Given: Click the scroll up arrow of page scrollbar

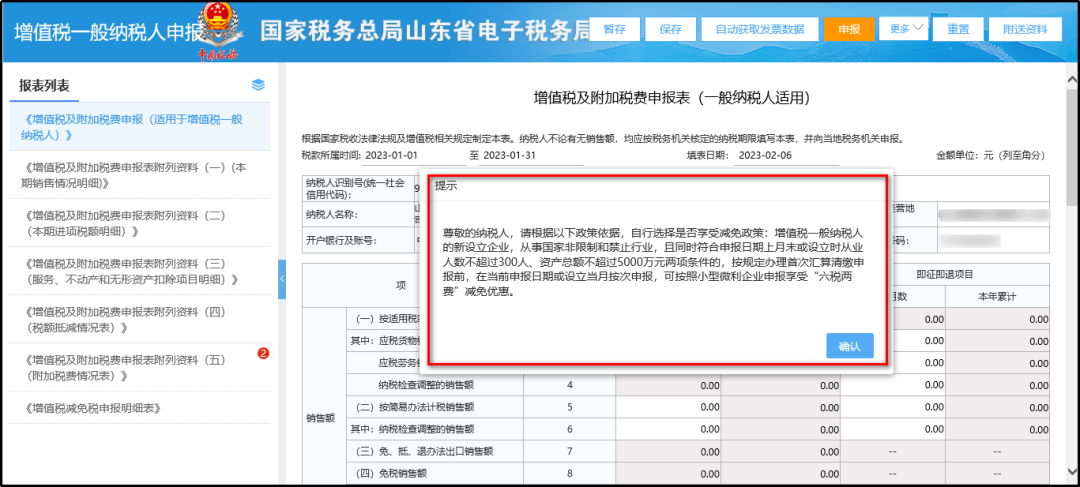Looking at the screenshot, I should pyautogui.click(x=1071, y=81).
